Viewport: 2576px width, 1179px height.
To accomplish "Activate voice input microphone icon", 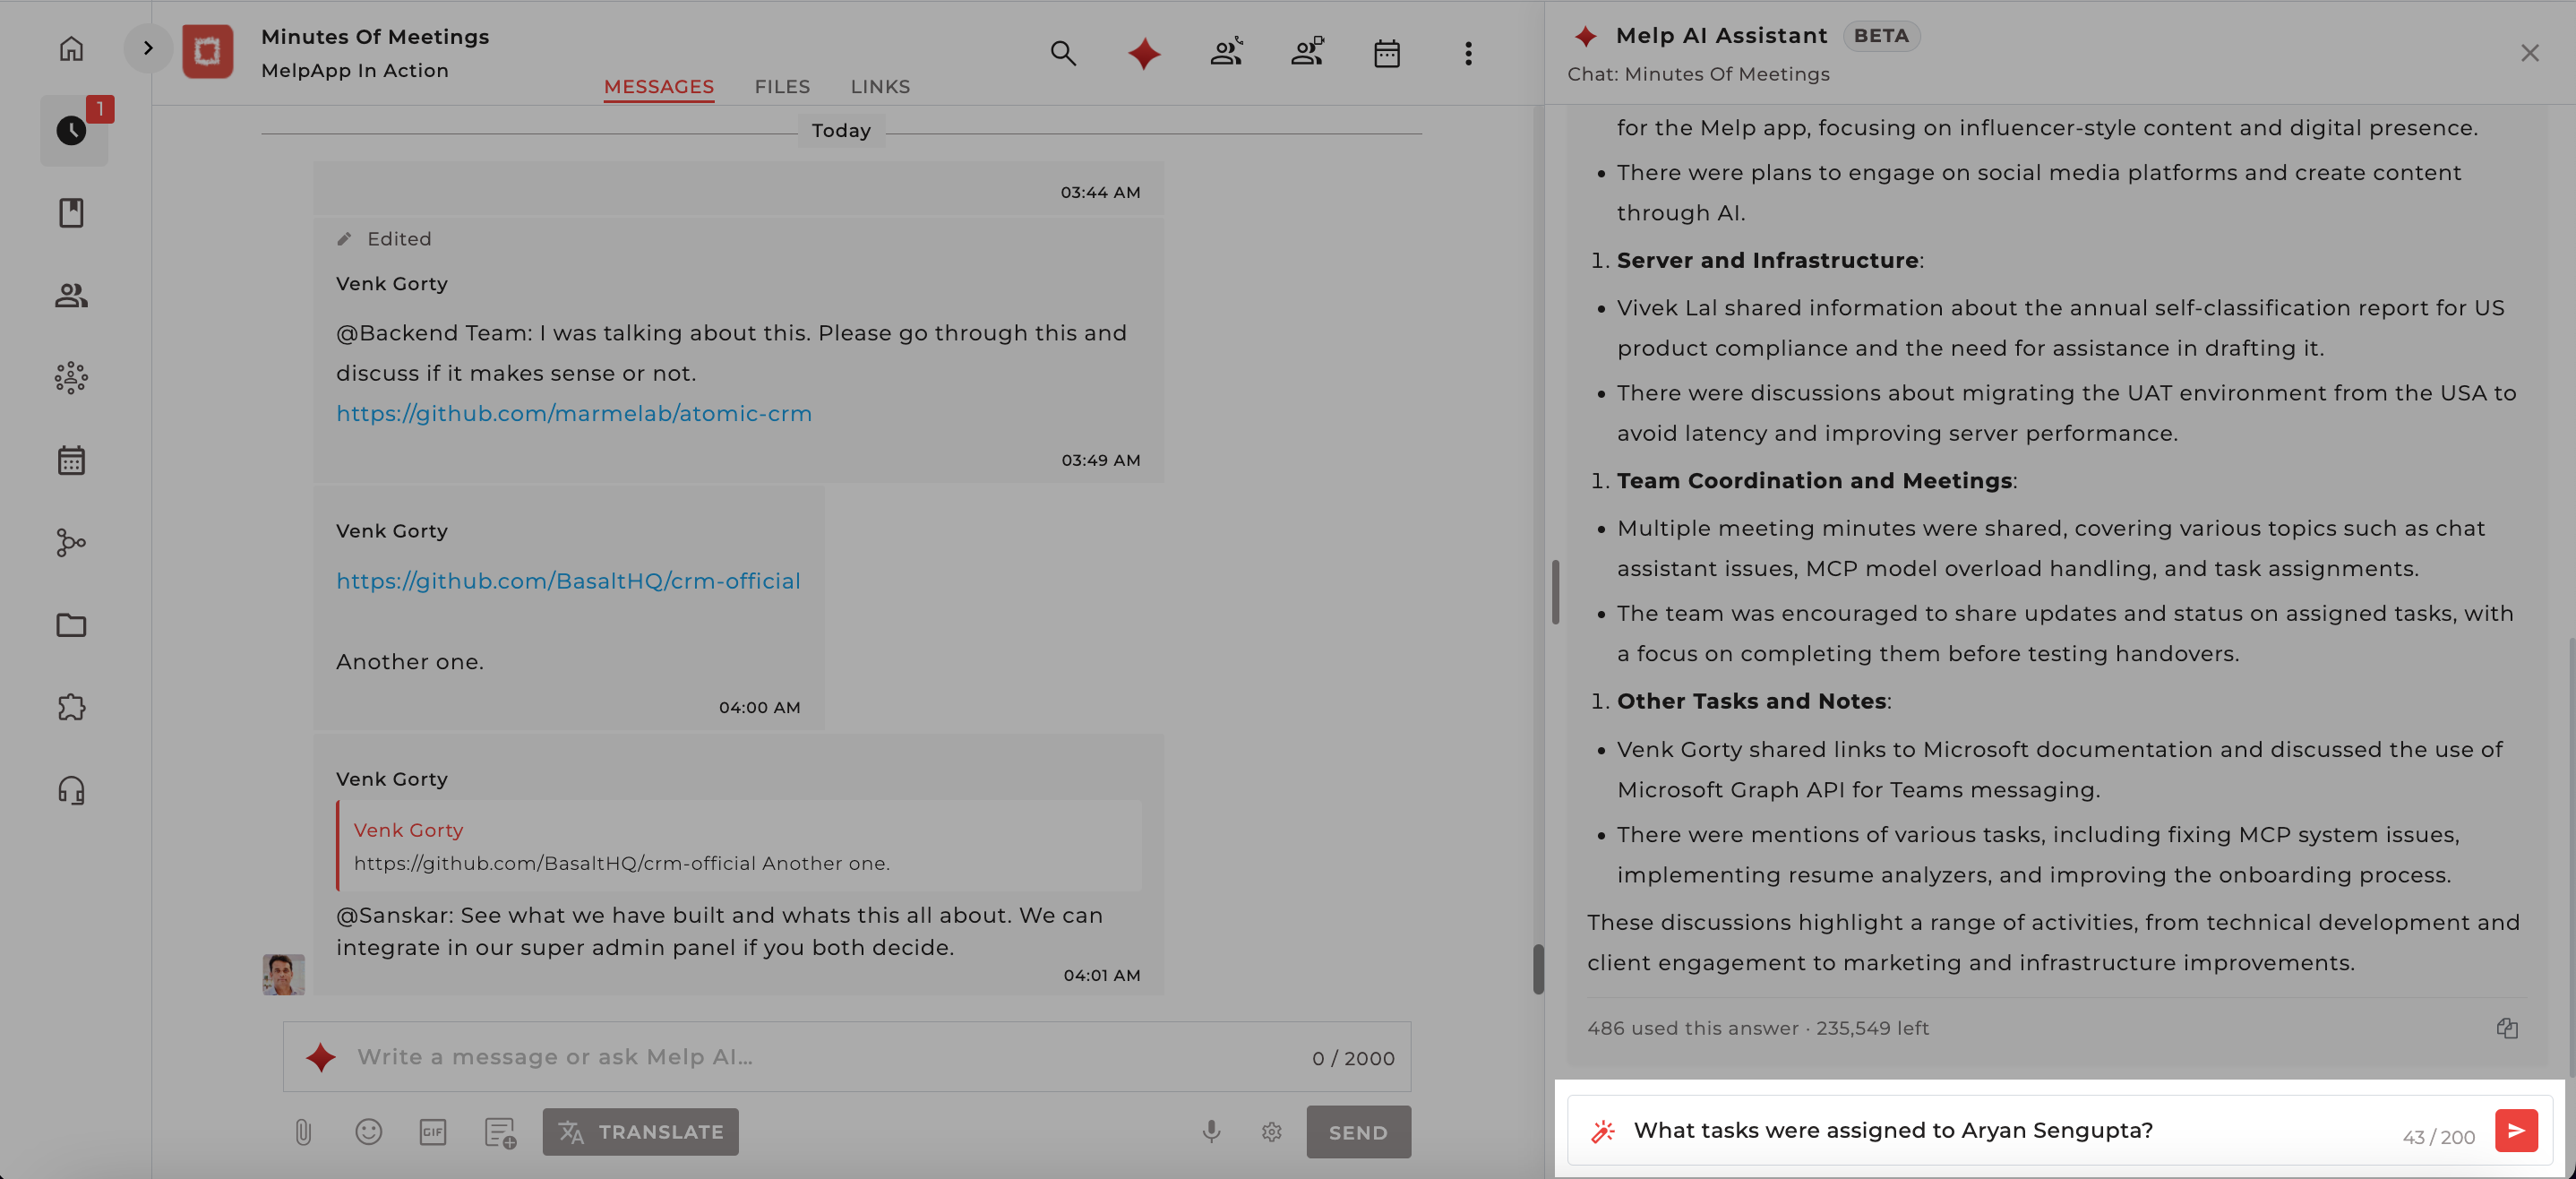I will pos(1211,1132).
